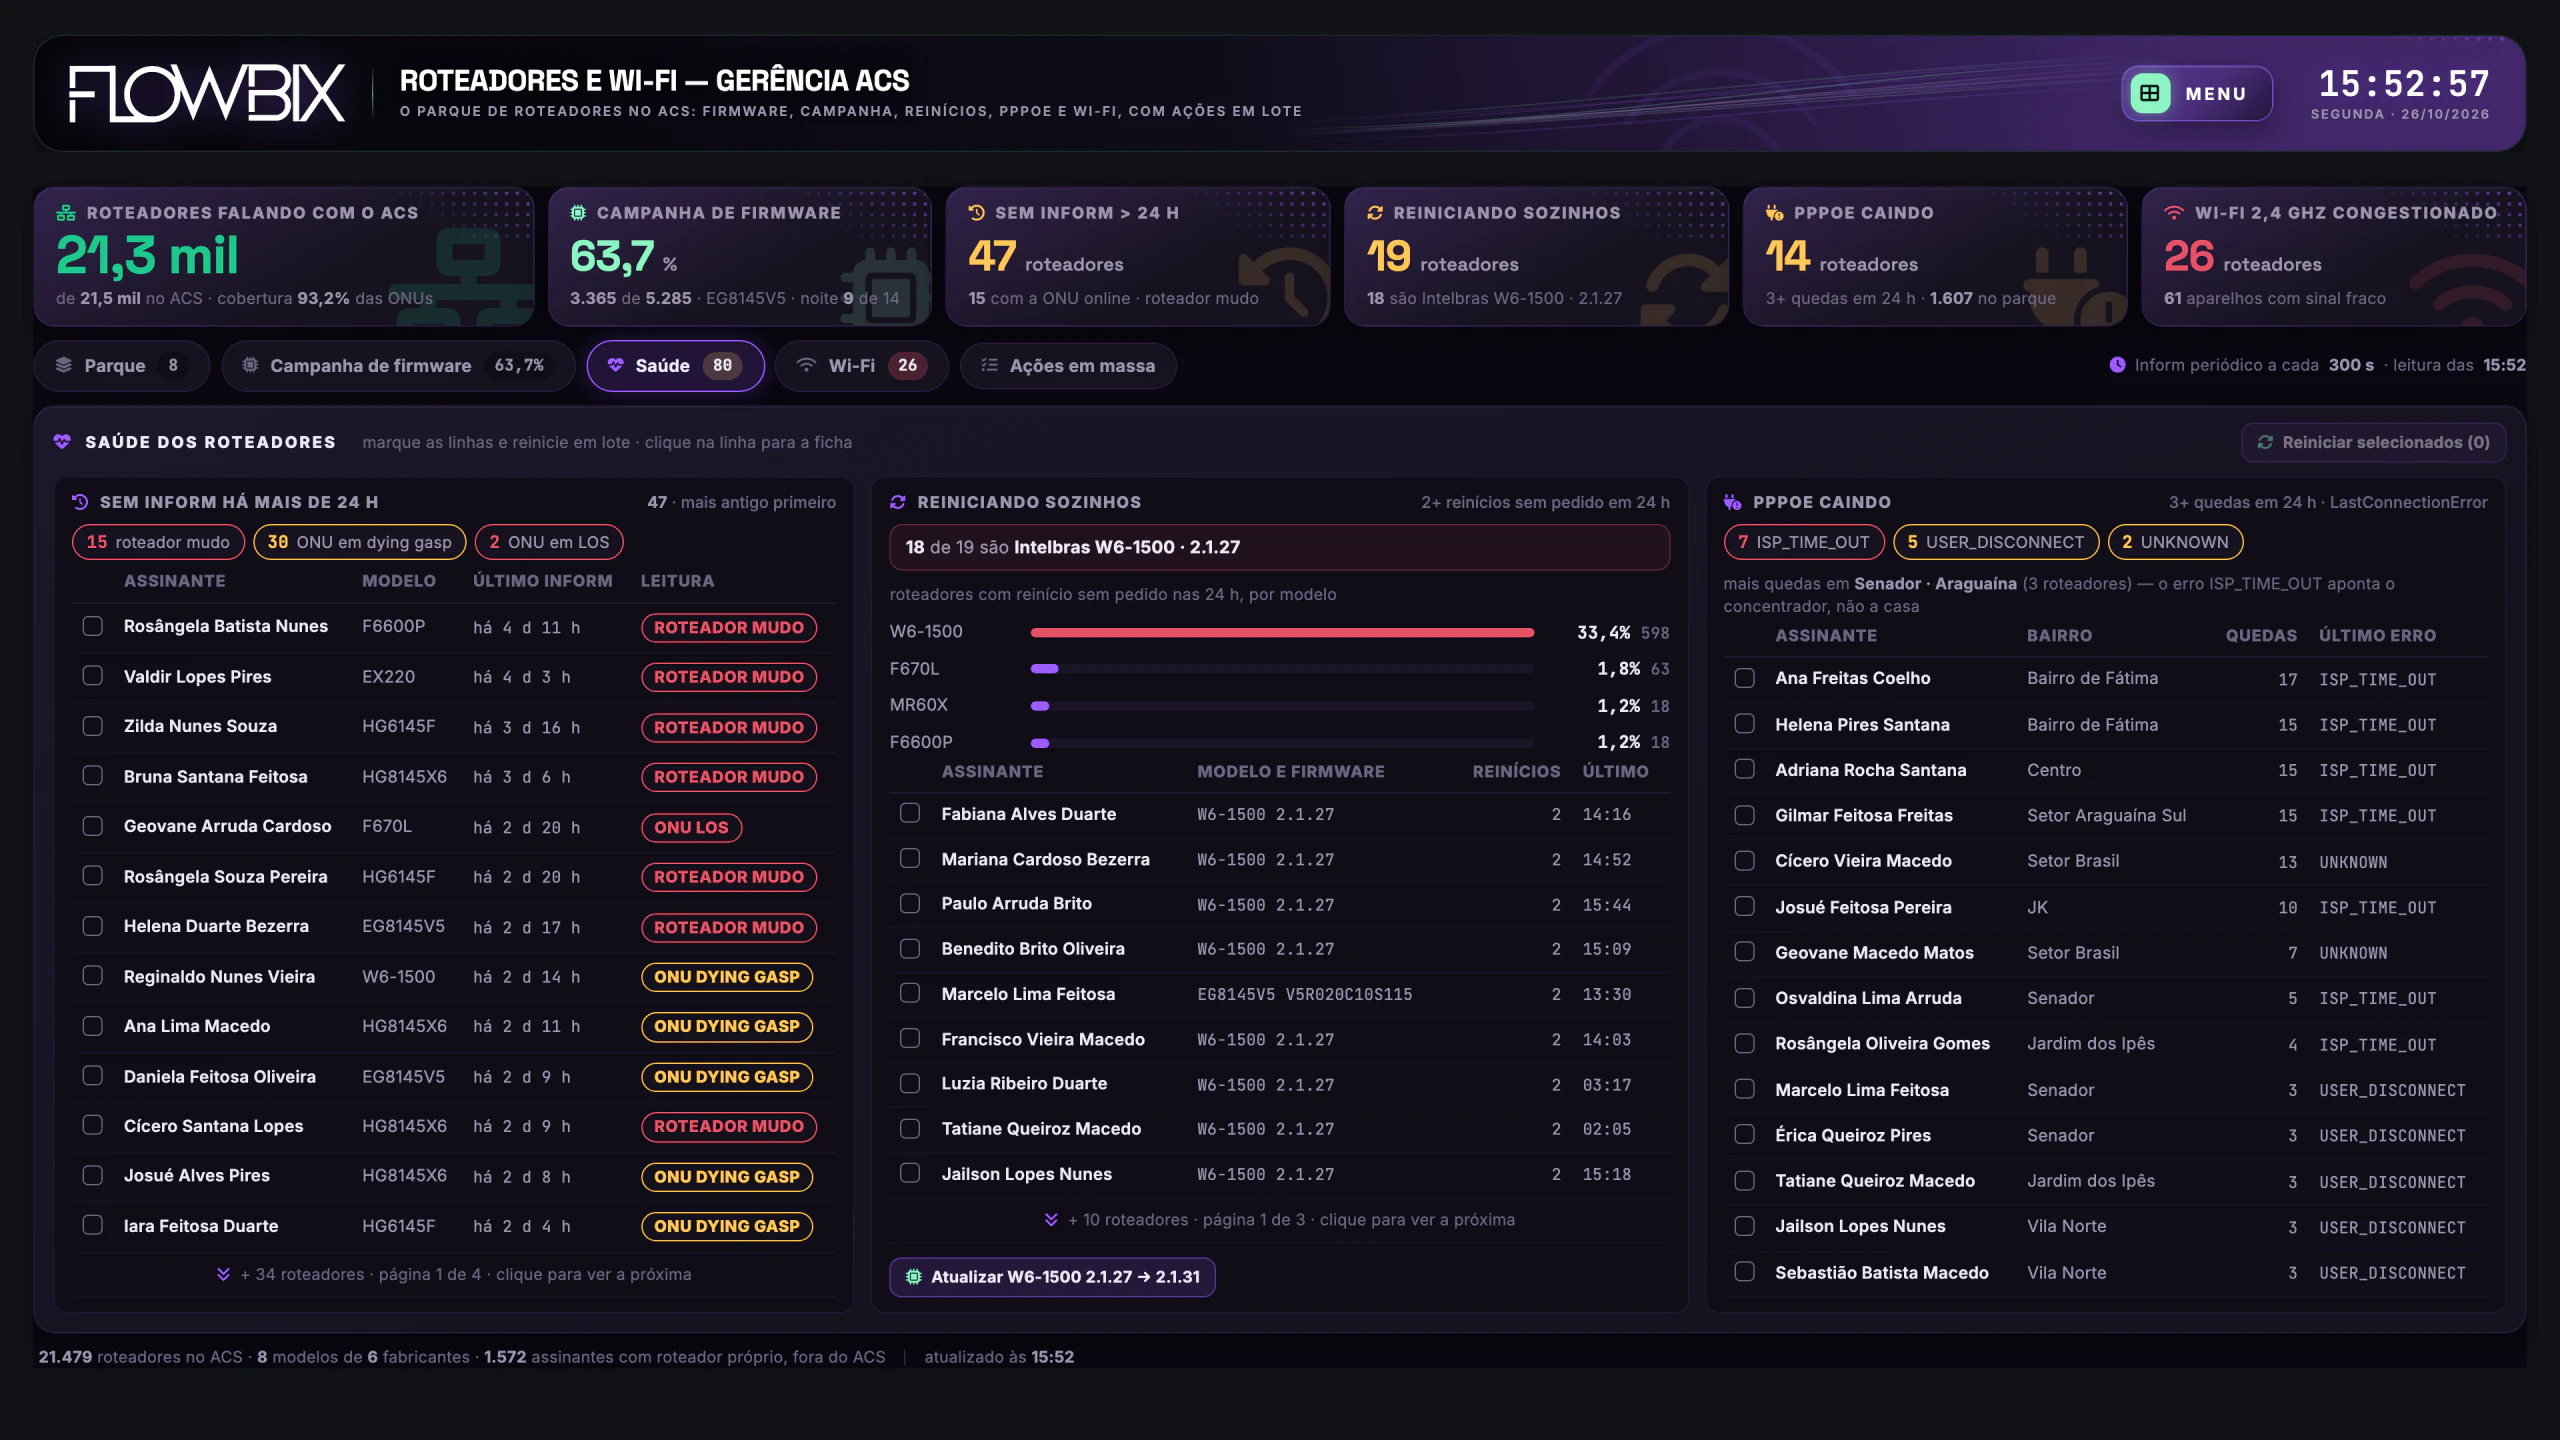This screenshot has height=1440, width=2560.
Task: Switch to the Wi-Fi tab
Action: pos(861,366)
